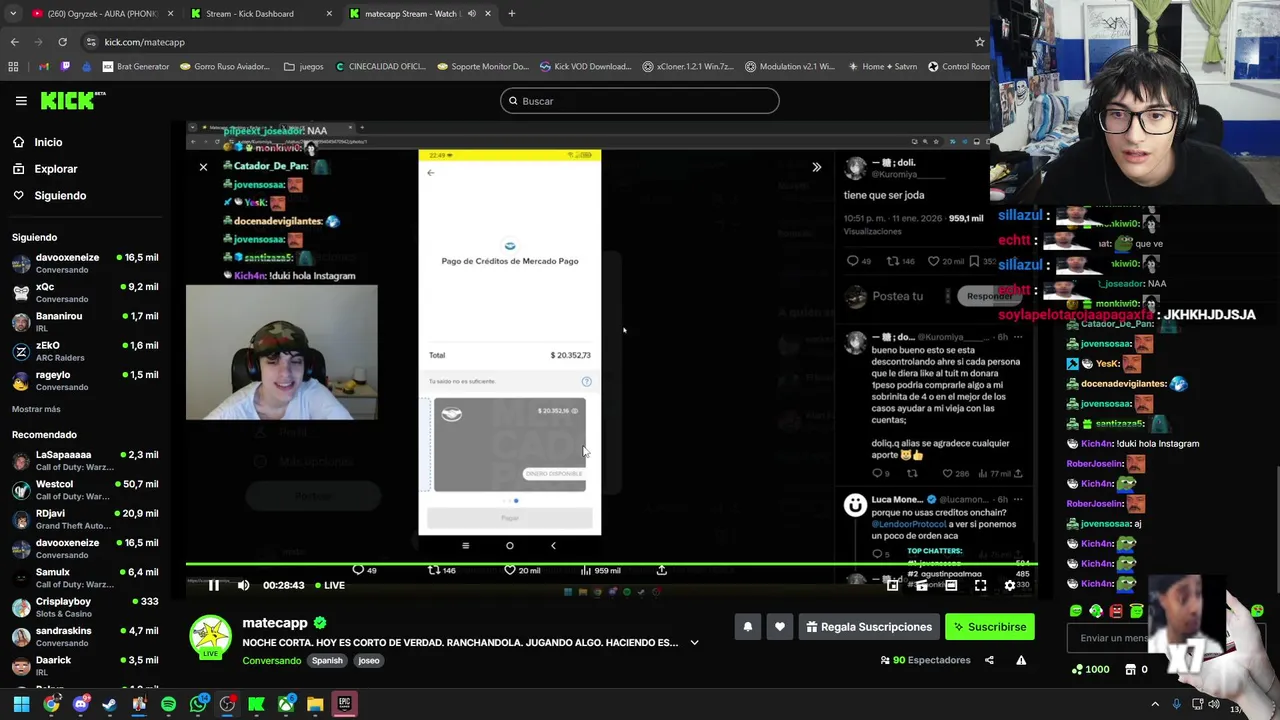Show hidden system tray icons
1280x720 pixels.
1155,704
